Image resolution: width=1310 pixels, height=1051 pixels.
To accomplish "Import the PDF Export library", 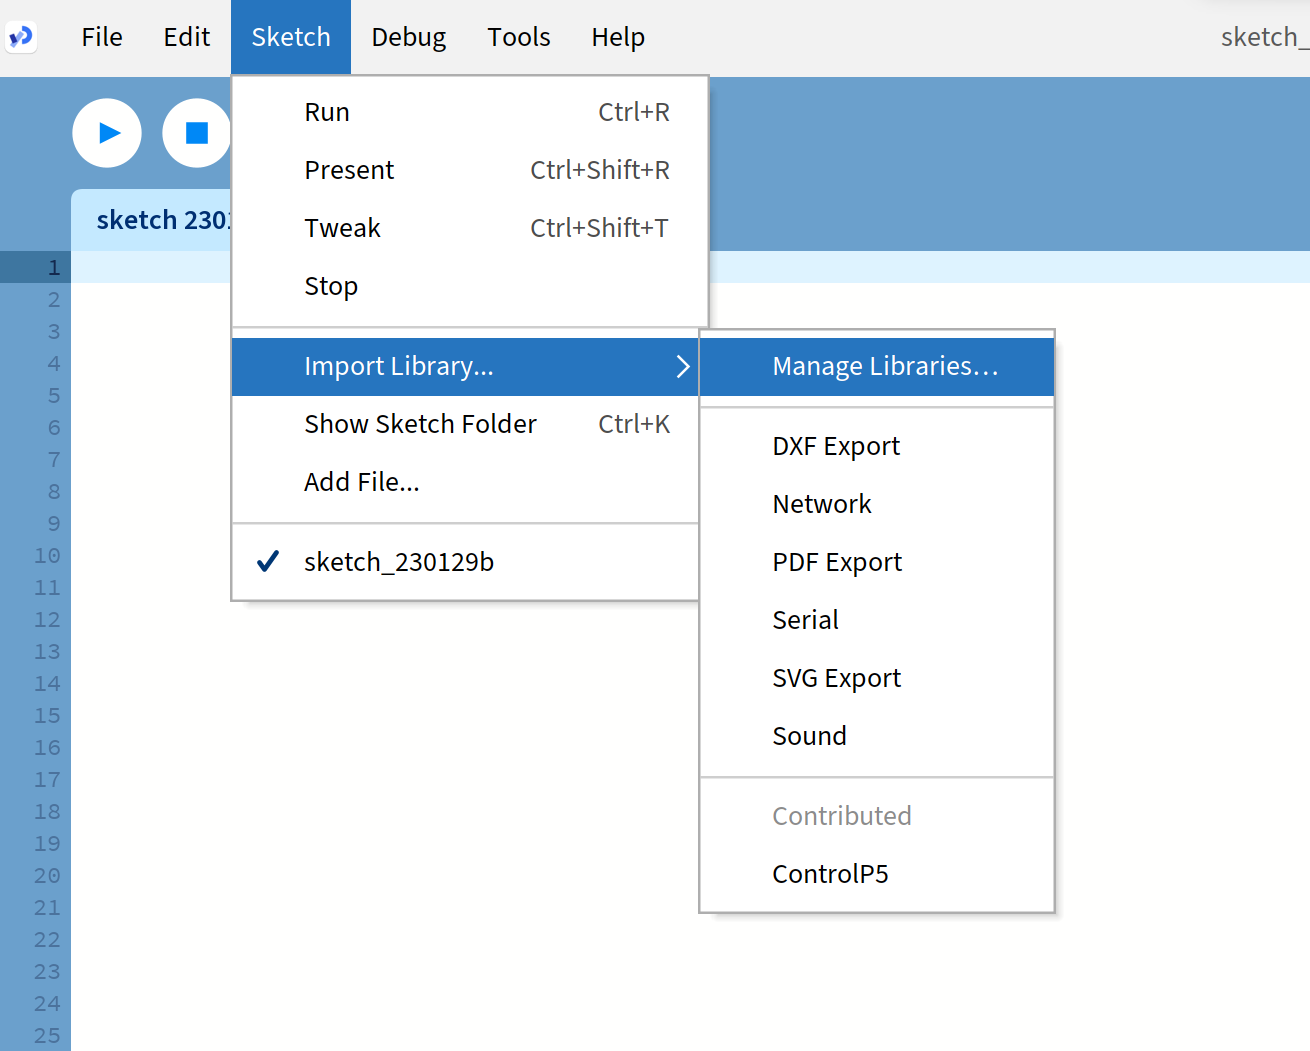I will click(x=837, y=562).
